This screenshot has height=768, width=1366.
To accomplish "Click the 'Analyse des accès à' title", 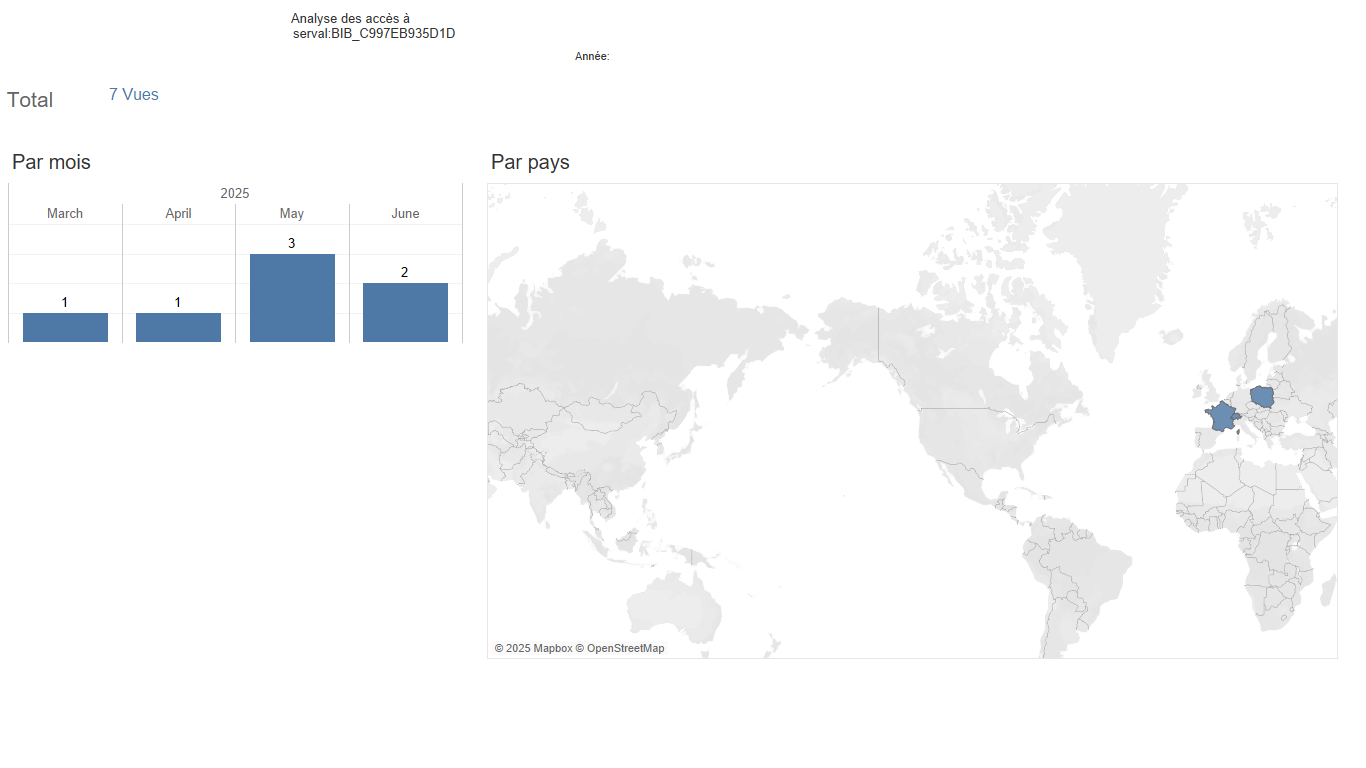I will [350, 19].
